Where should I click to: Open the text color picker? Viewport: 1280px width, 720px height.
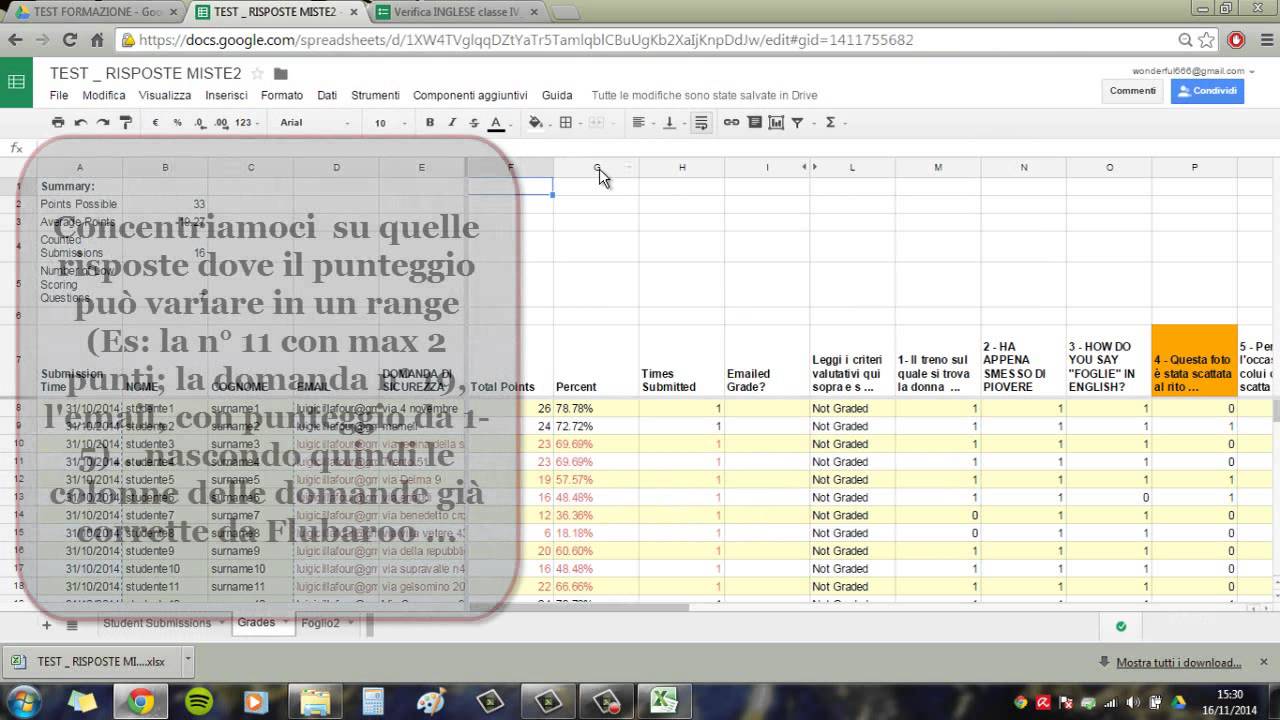point(495,122)
